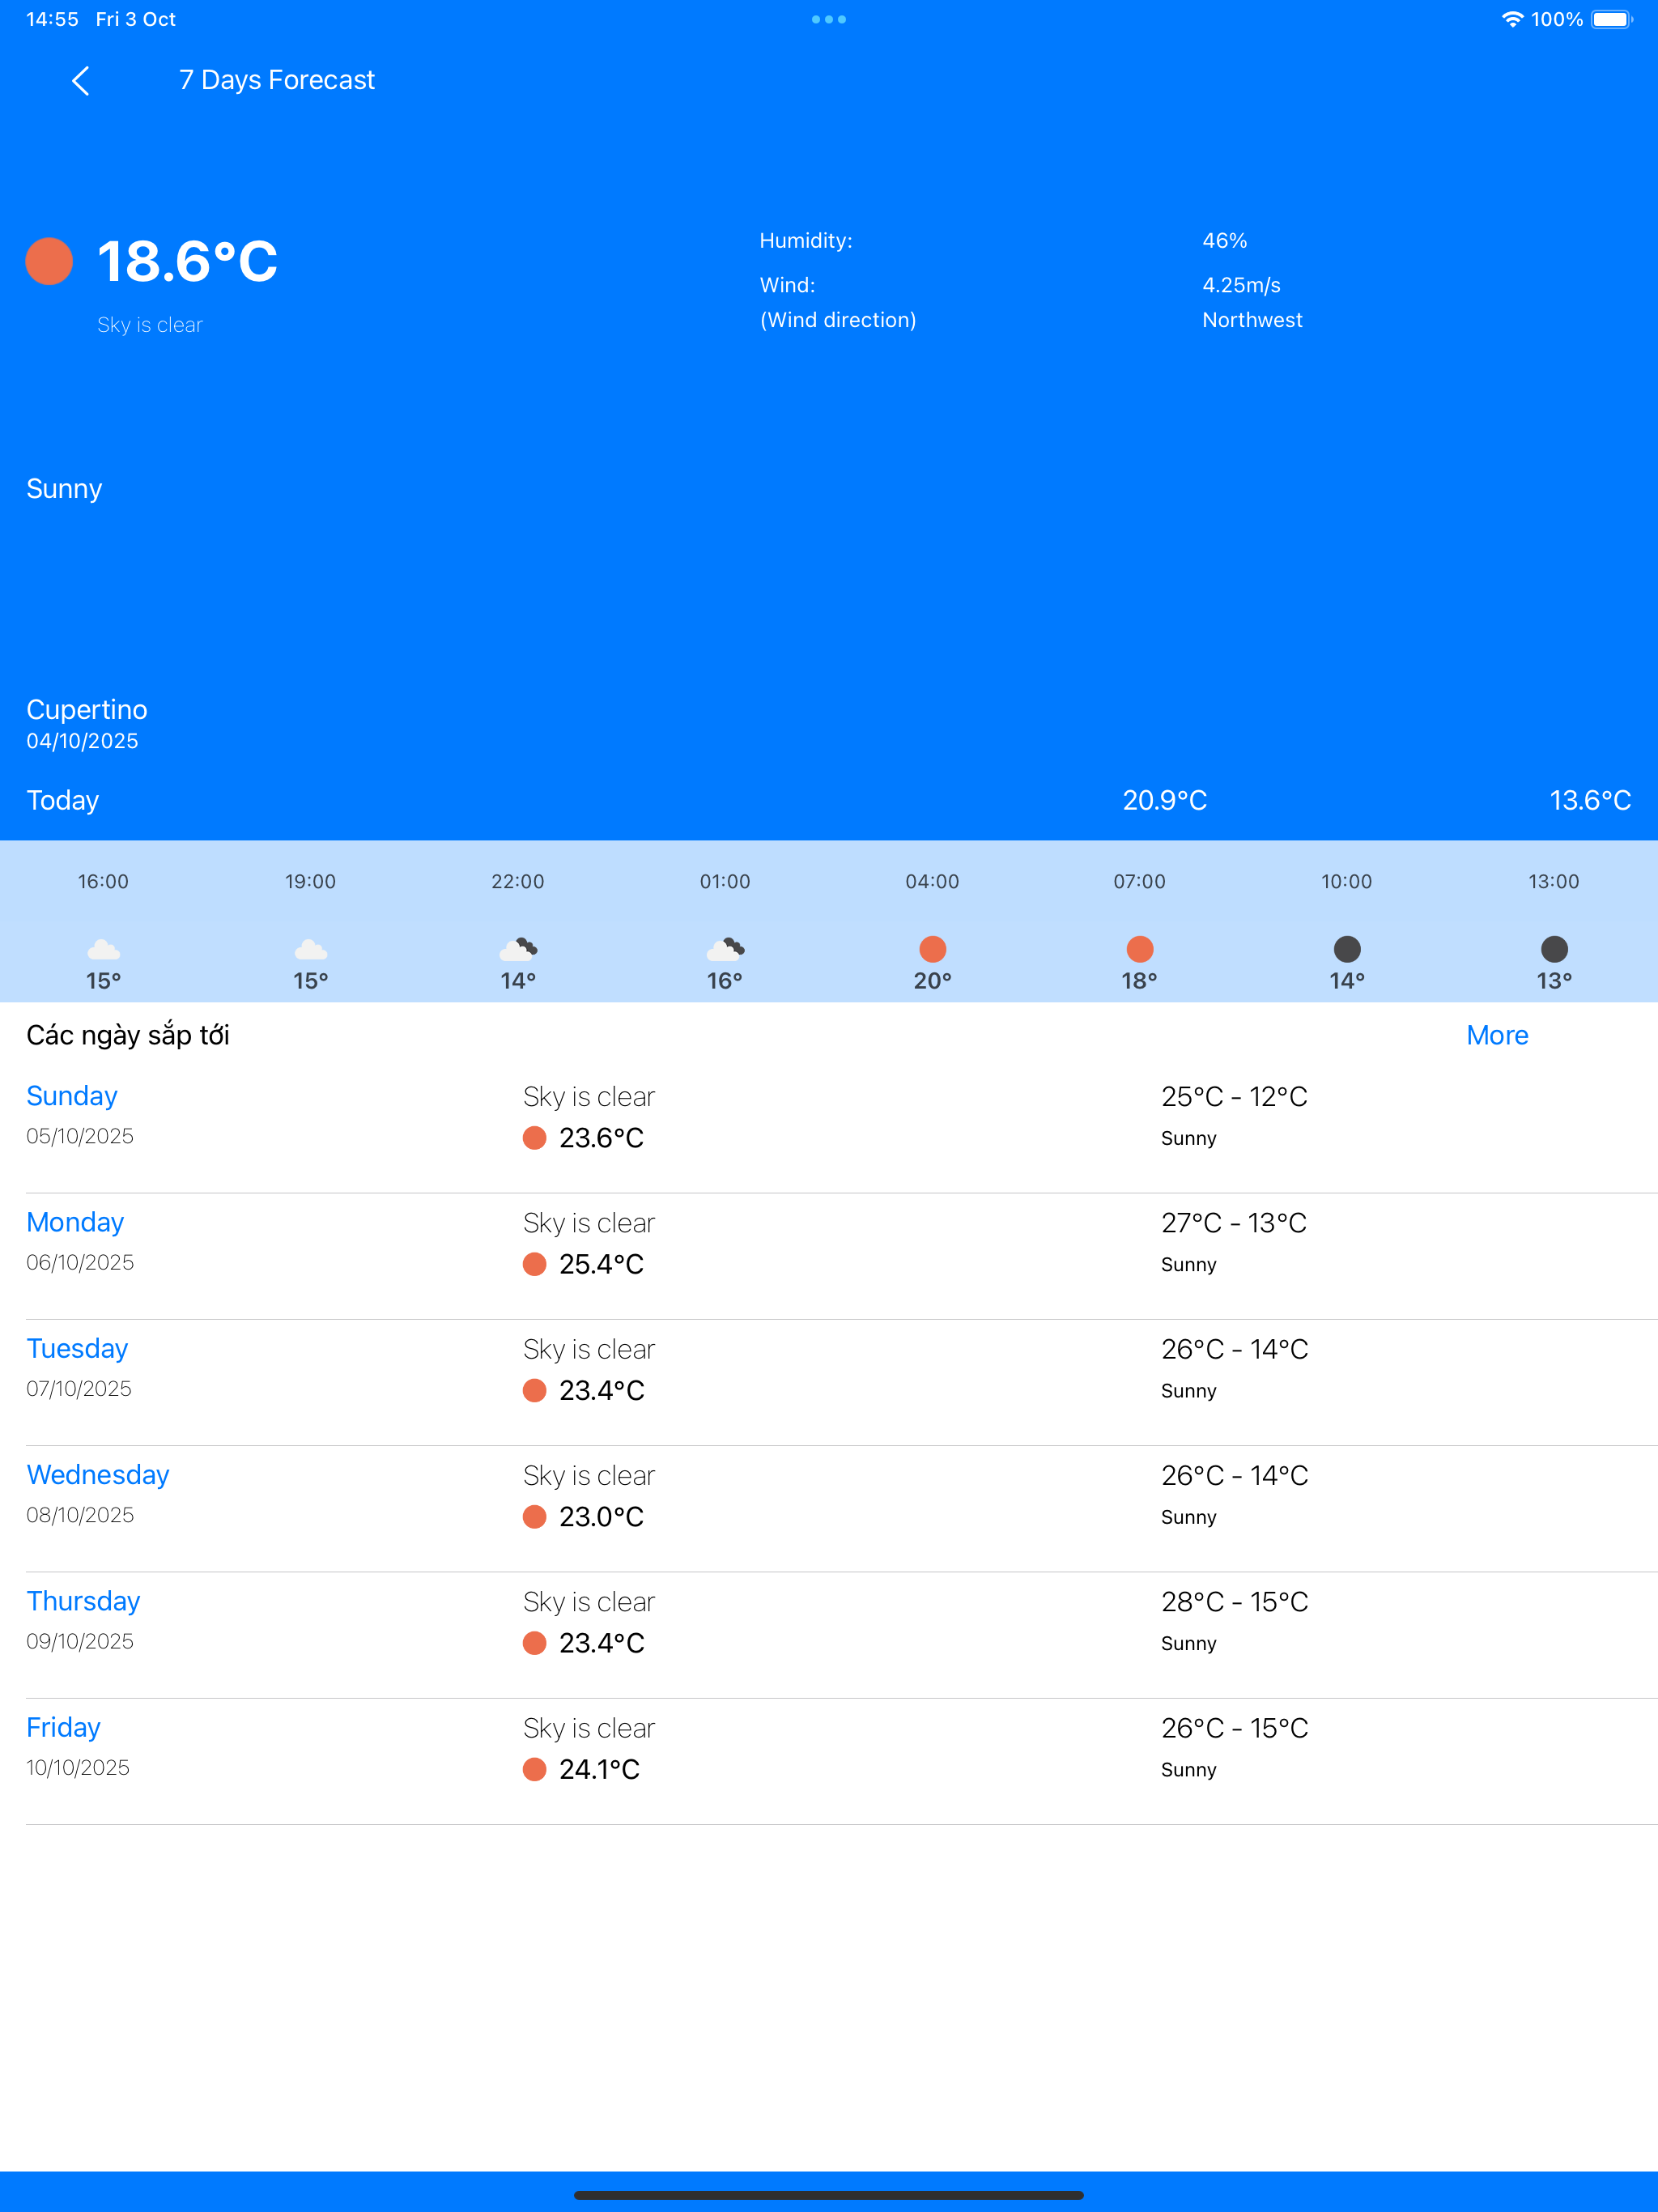
Task: Tap the Wednesday day label
Action: [98, 1475]
